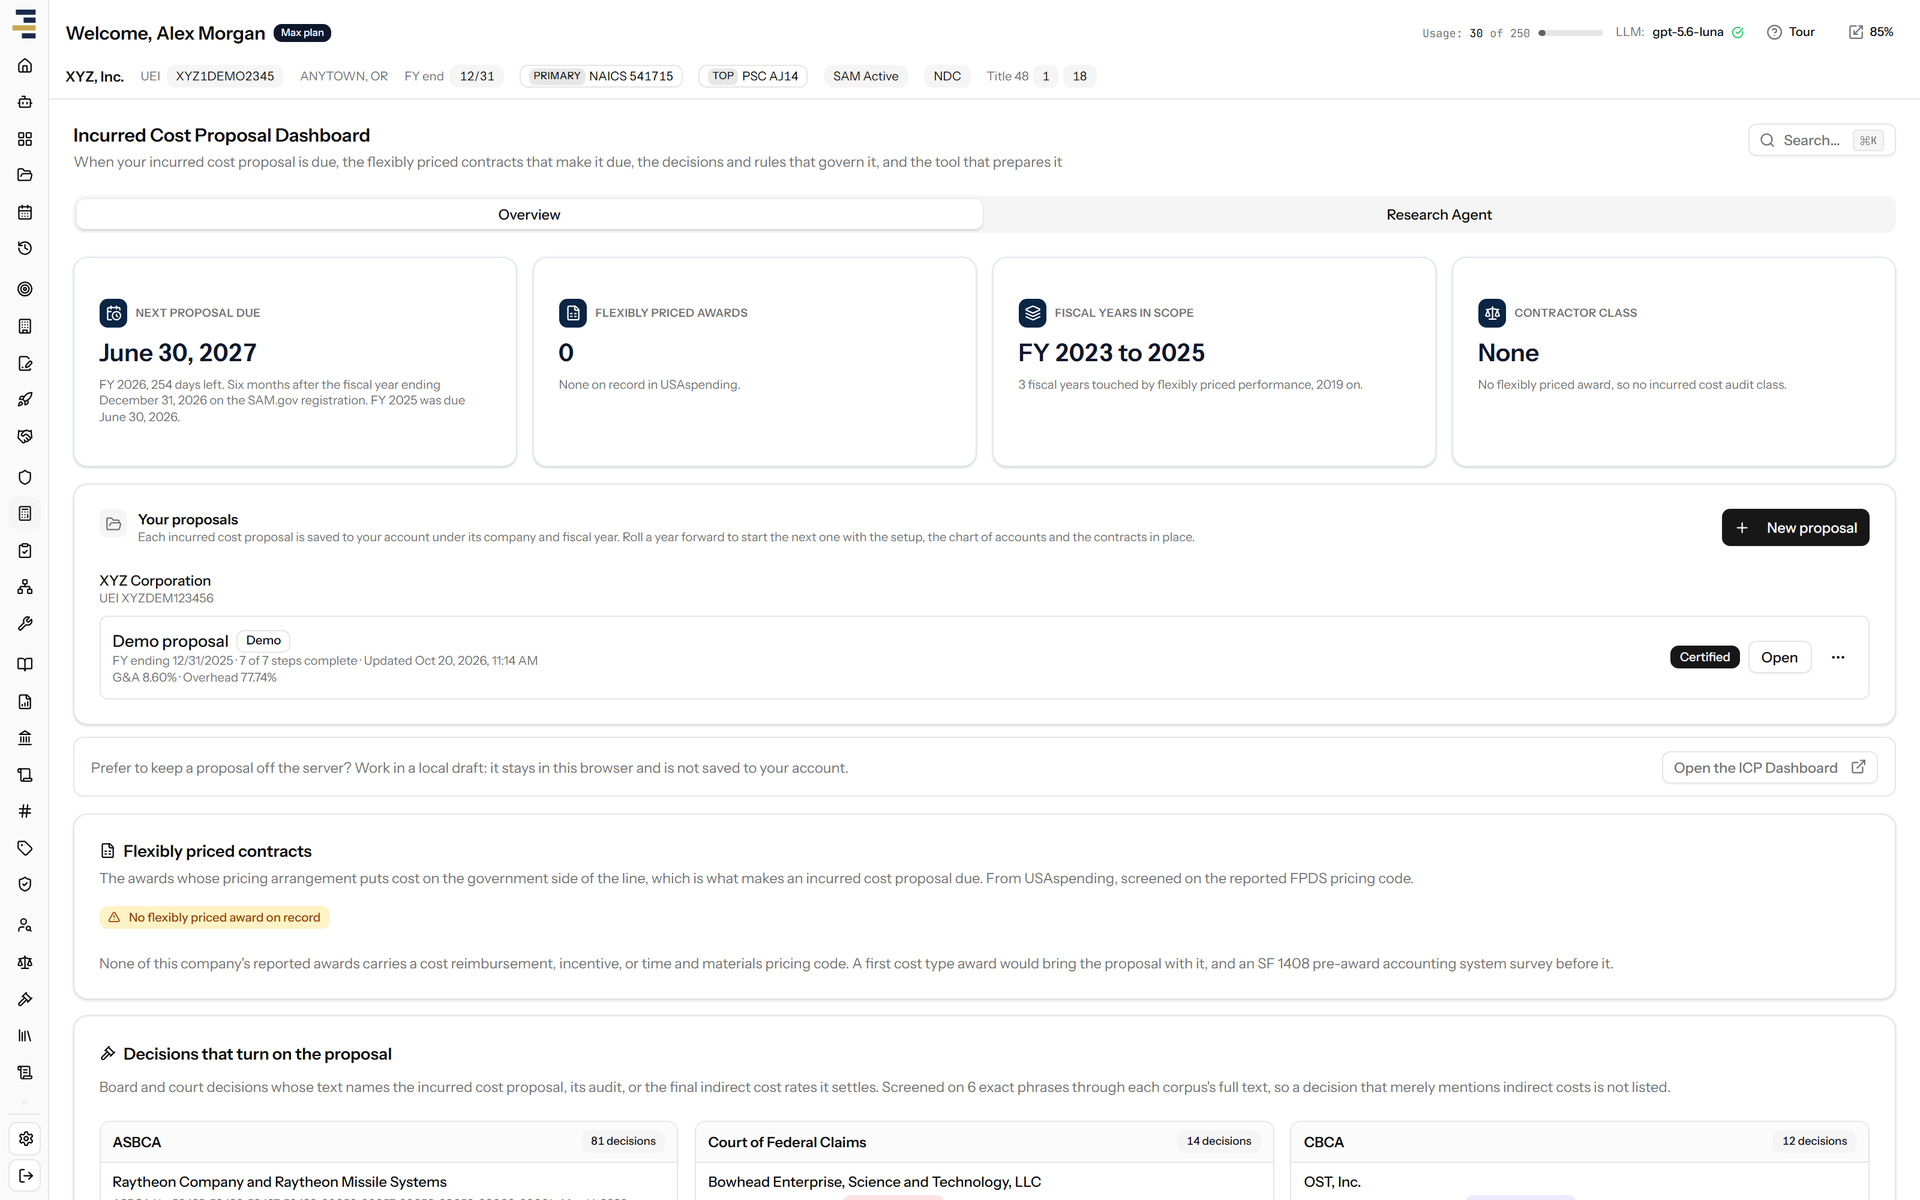Viewport: 1920px width, 1200px height.
Task: Open the home icon in the sidebar
Action: click(25, 66)
